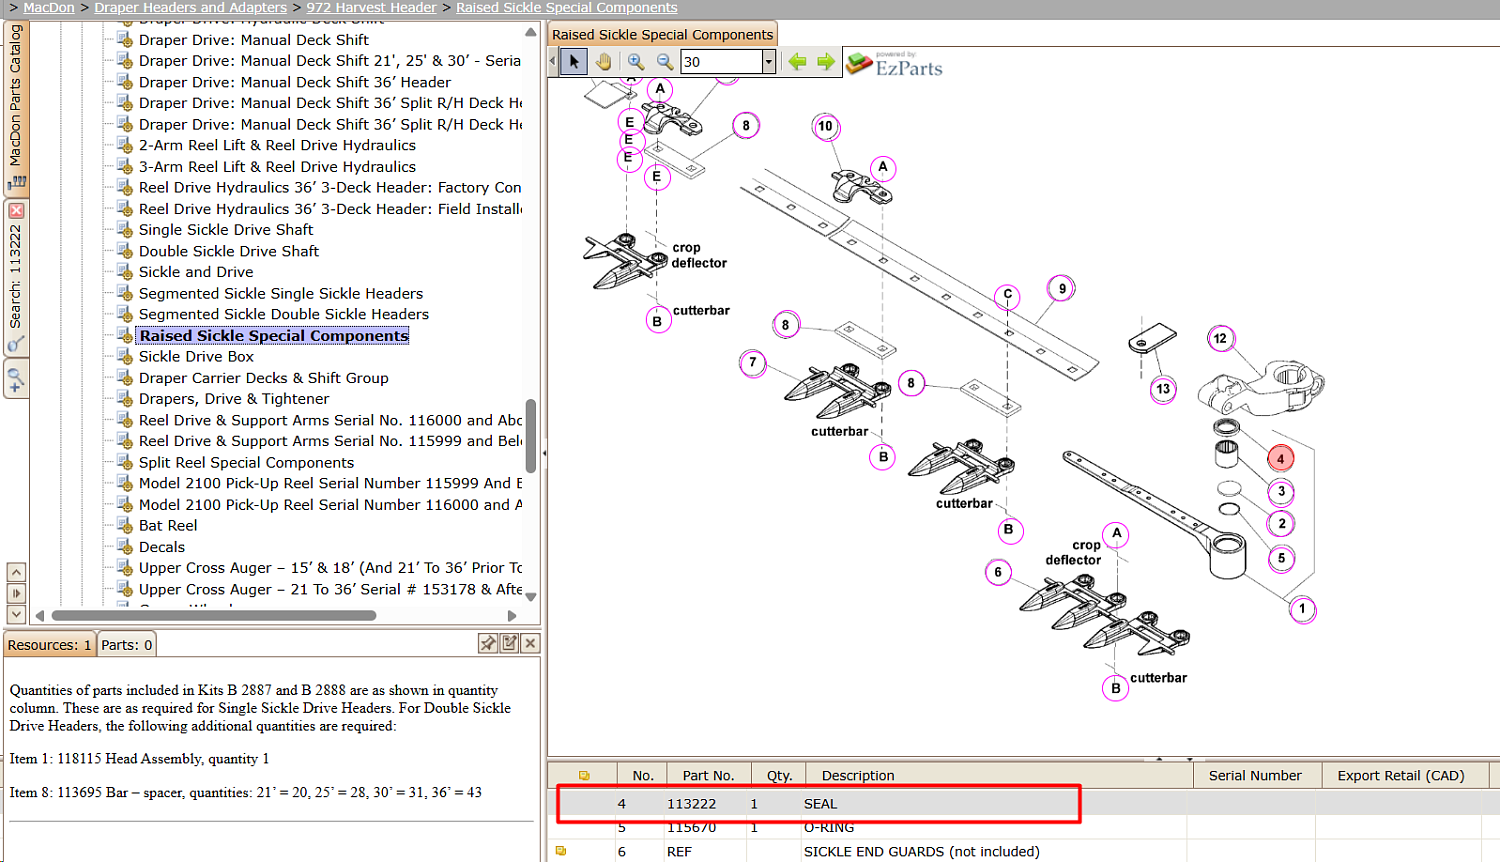
Task: Click the up chevron button beside the tree
Action: (x=16, y=572)
